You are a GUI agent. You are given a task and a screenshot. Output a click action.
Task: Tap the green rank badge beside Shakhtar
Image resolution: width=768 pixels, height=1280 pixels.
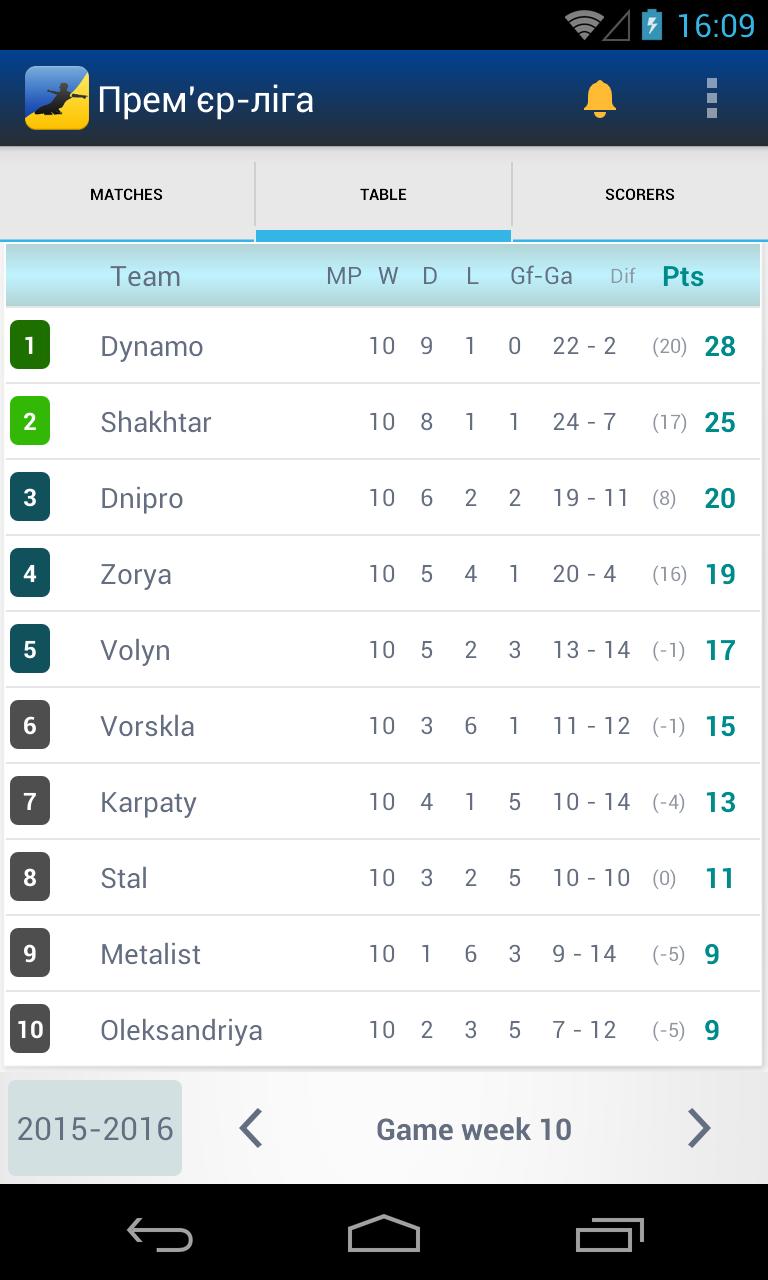coord(30,421)
